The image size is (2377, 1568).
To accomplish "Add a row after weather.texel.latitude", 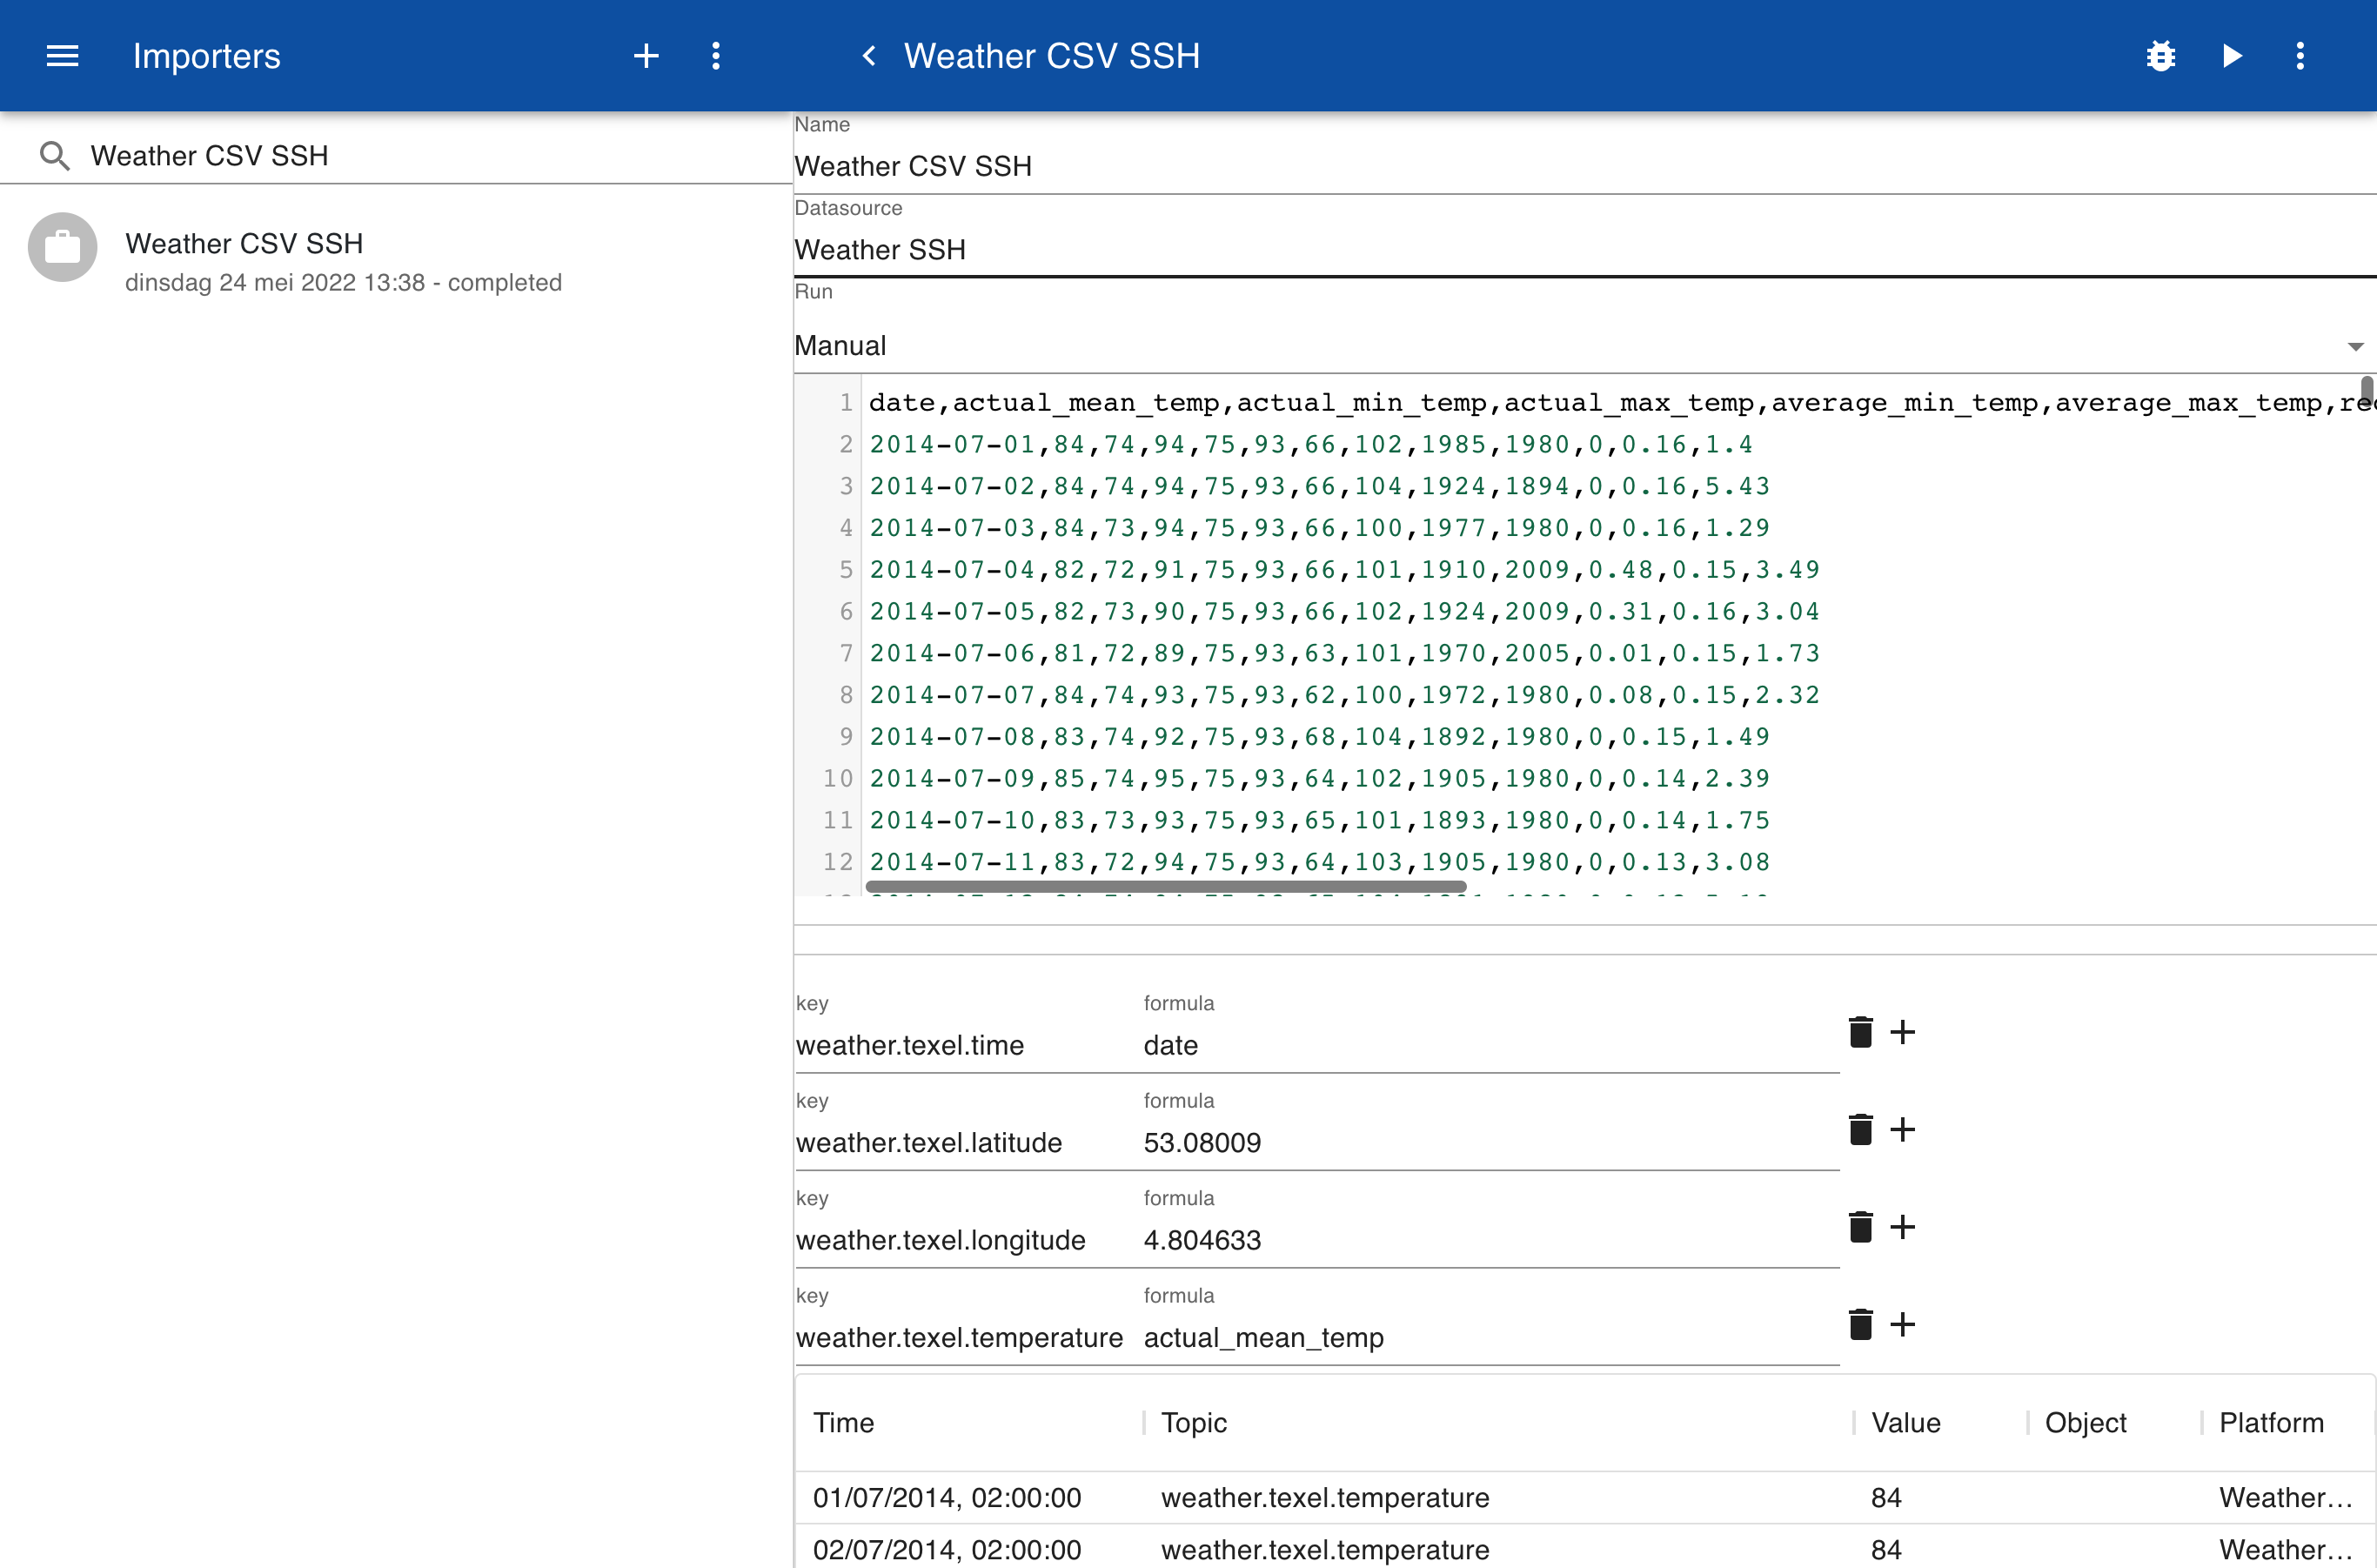I will (x=1903, y=1130).
